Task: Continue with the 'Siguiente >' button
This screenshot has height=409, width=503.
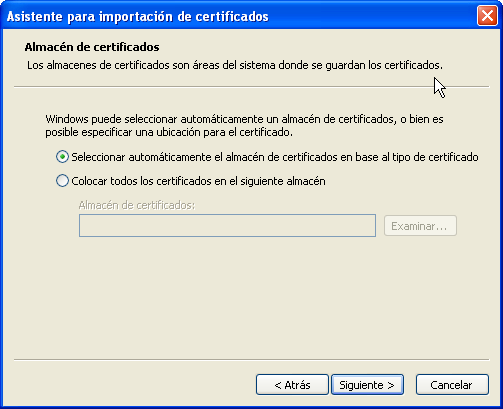Action: click(x=367, y=385)
